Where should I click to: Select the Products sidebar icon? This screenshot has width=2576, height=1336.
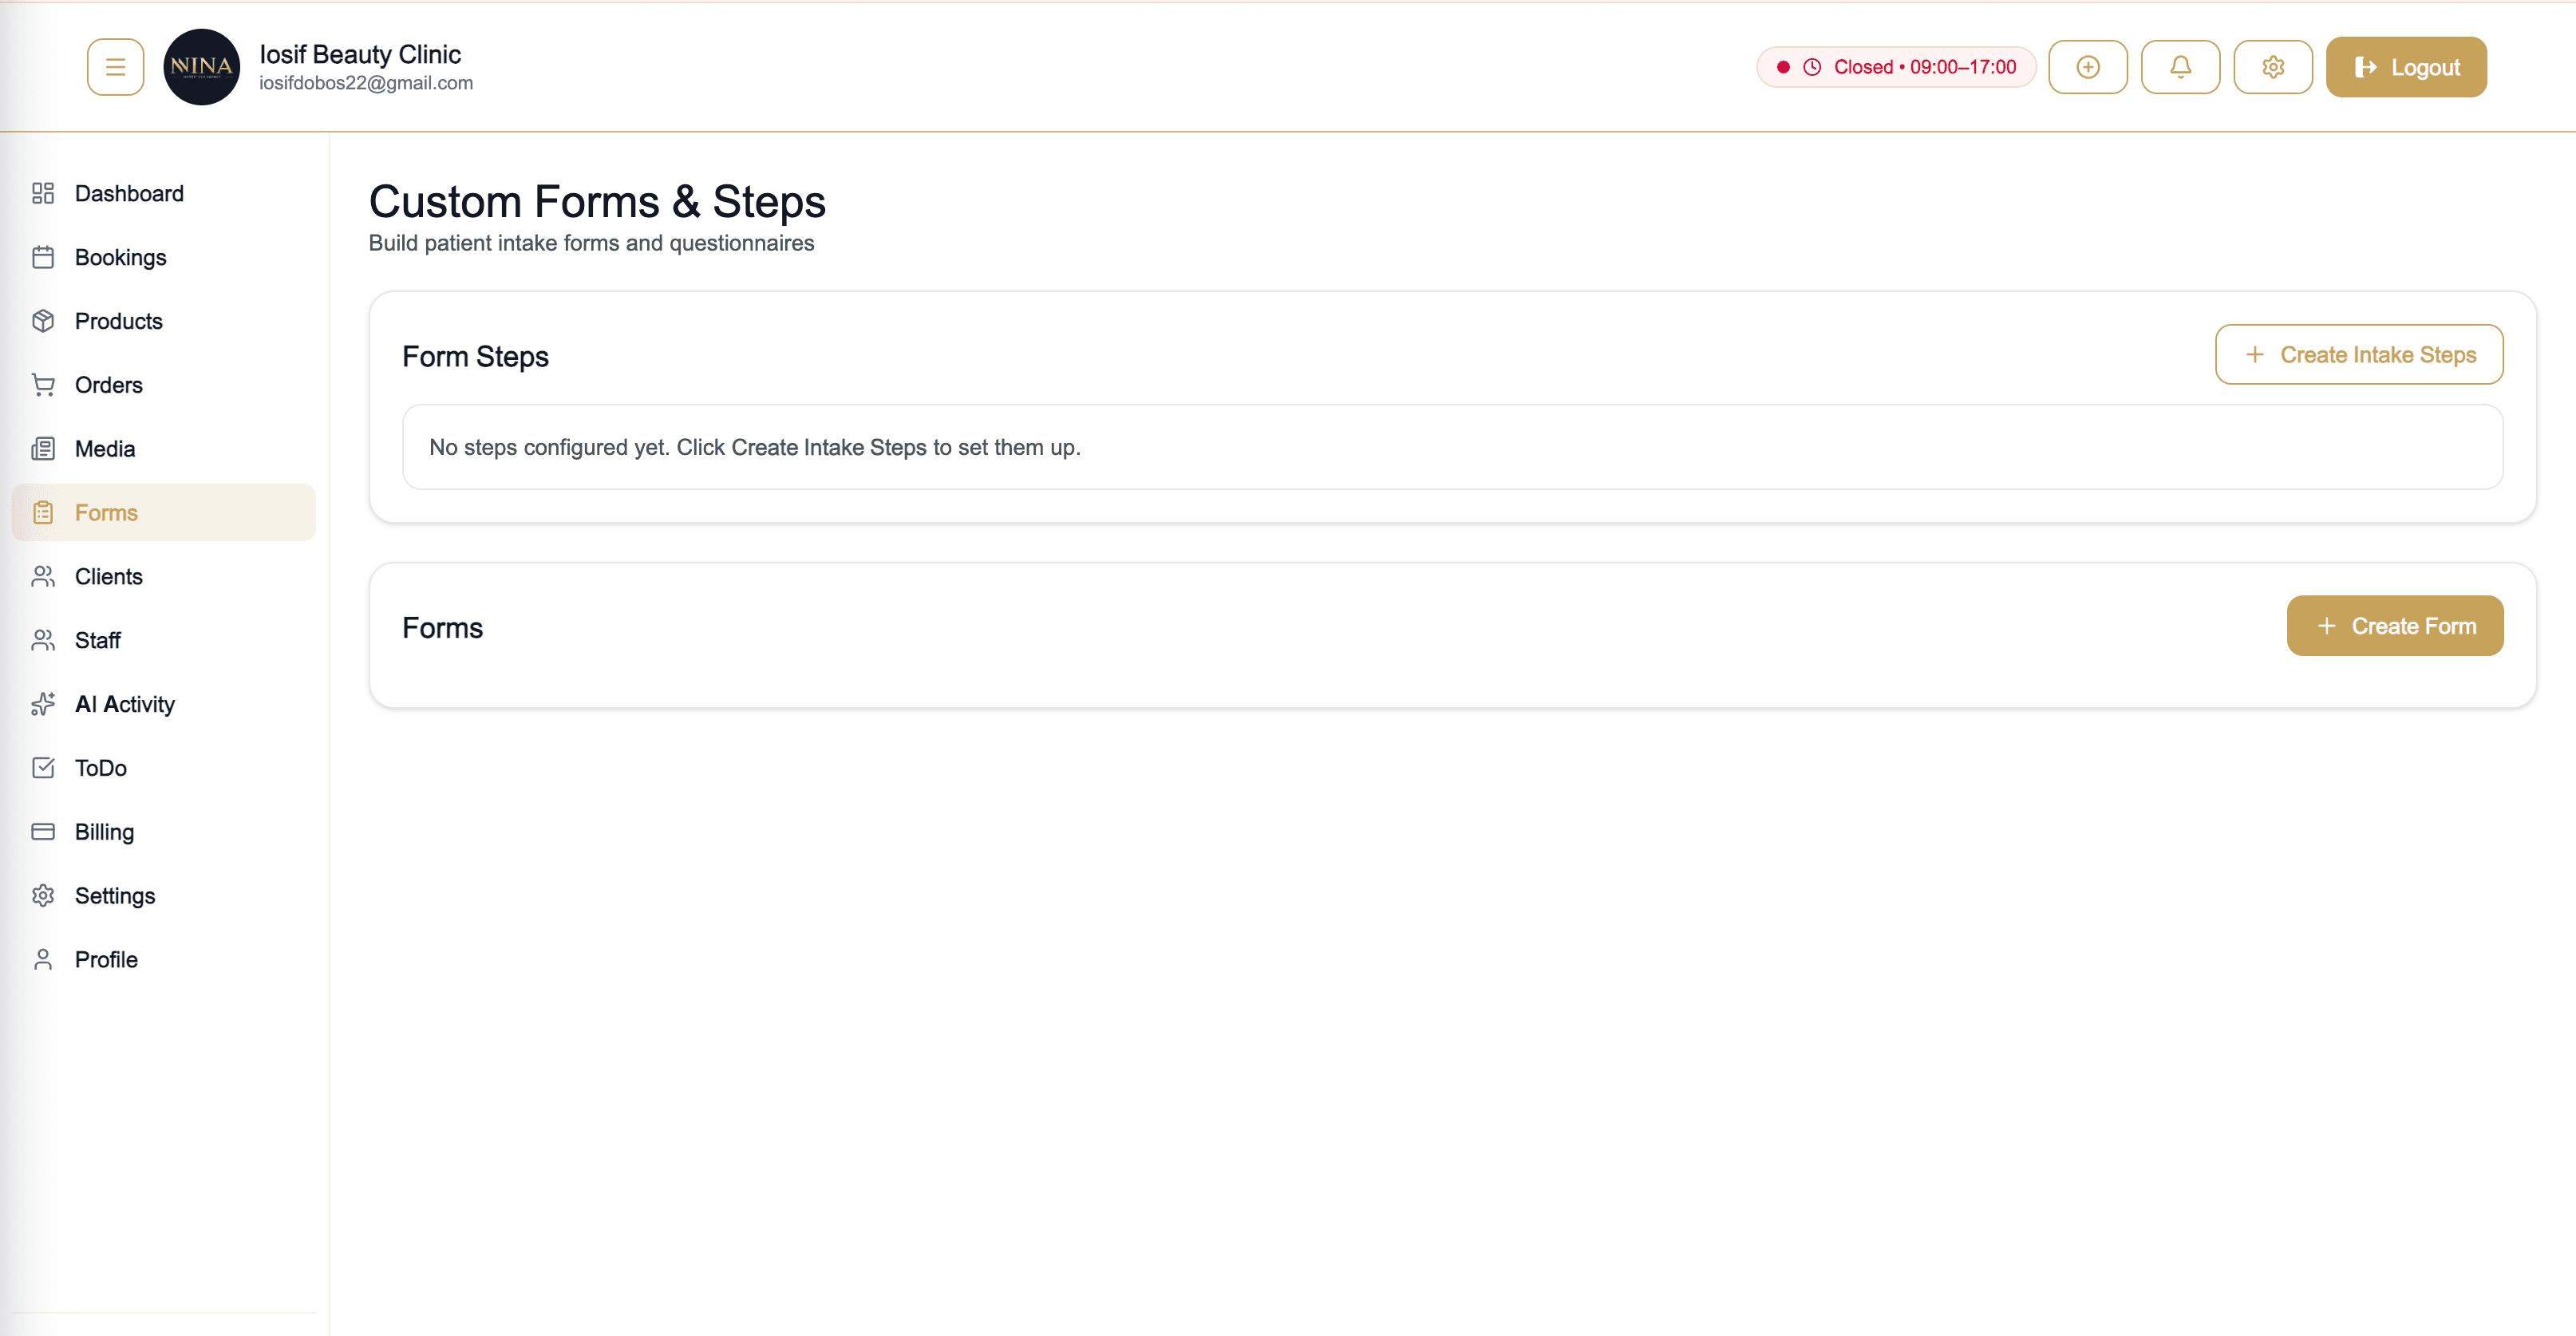(x=44, y=321)
